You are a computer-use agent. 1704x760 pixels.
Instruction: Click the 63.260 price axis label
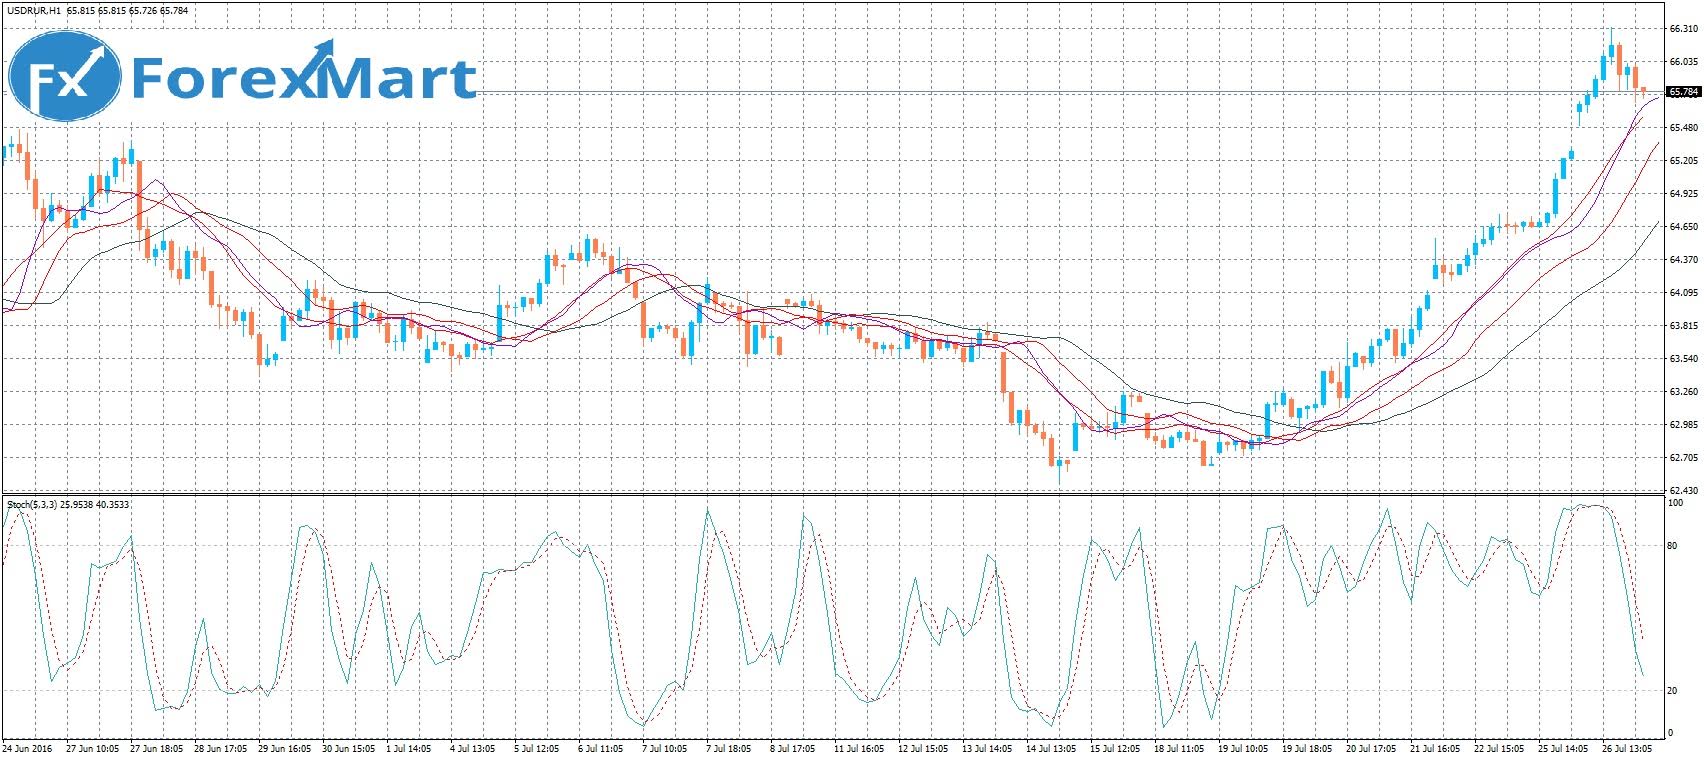point(1683,392)
